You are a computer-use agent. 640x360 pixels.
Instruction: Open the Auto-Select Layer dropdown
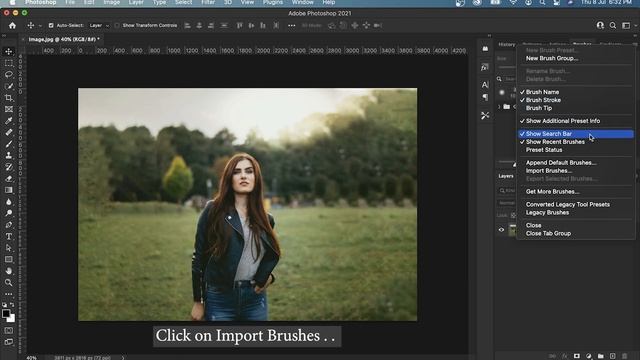99,25
